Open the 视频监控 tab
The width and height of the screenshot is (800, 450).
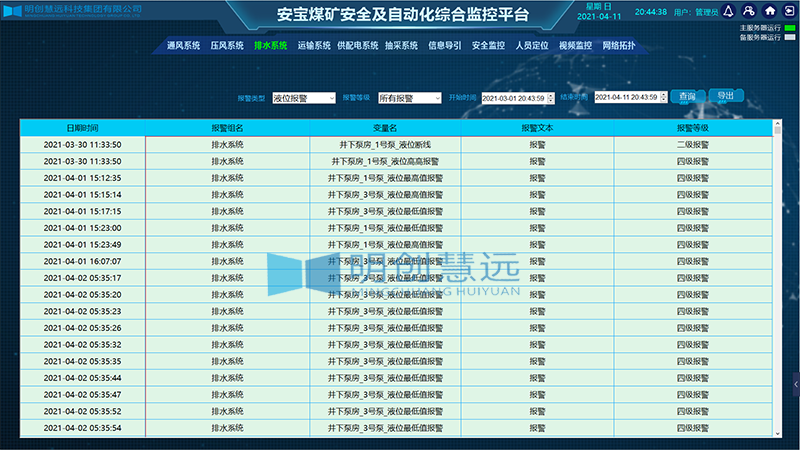[575, 46]
